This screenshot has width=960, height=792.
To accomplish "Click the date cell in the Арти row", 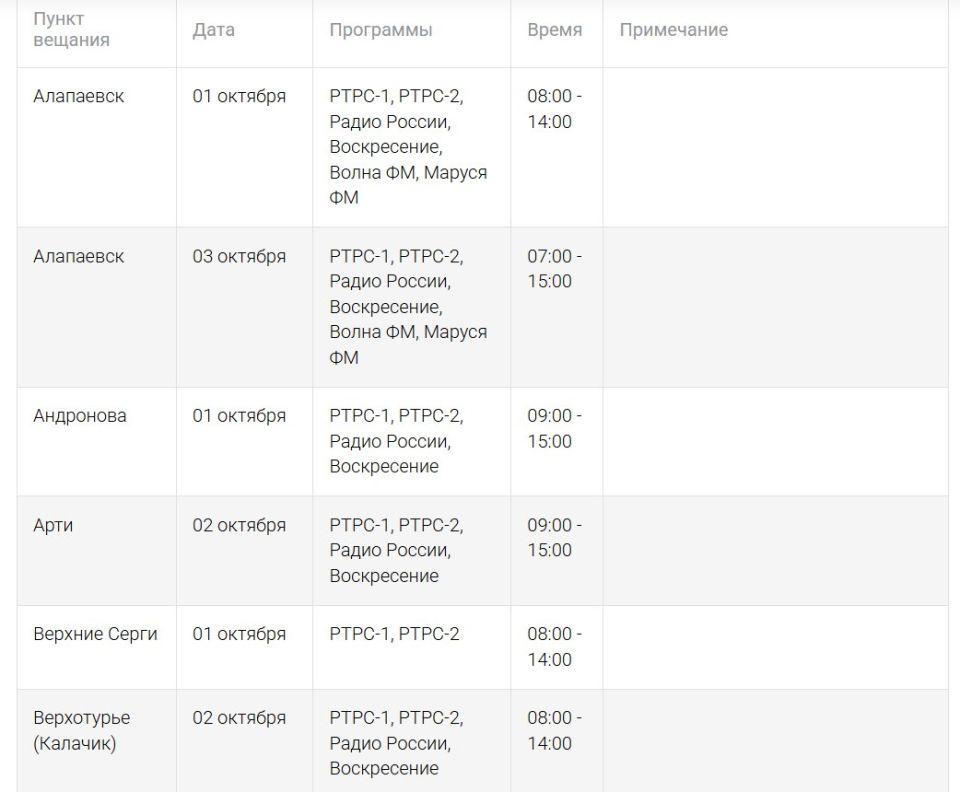I will (x=239, y=525).
